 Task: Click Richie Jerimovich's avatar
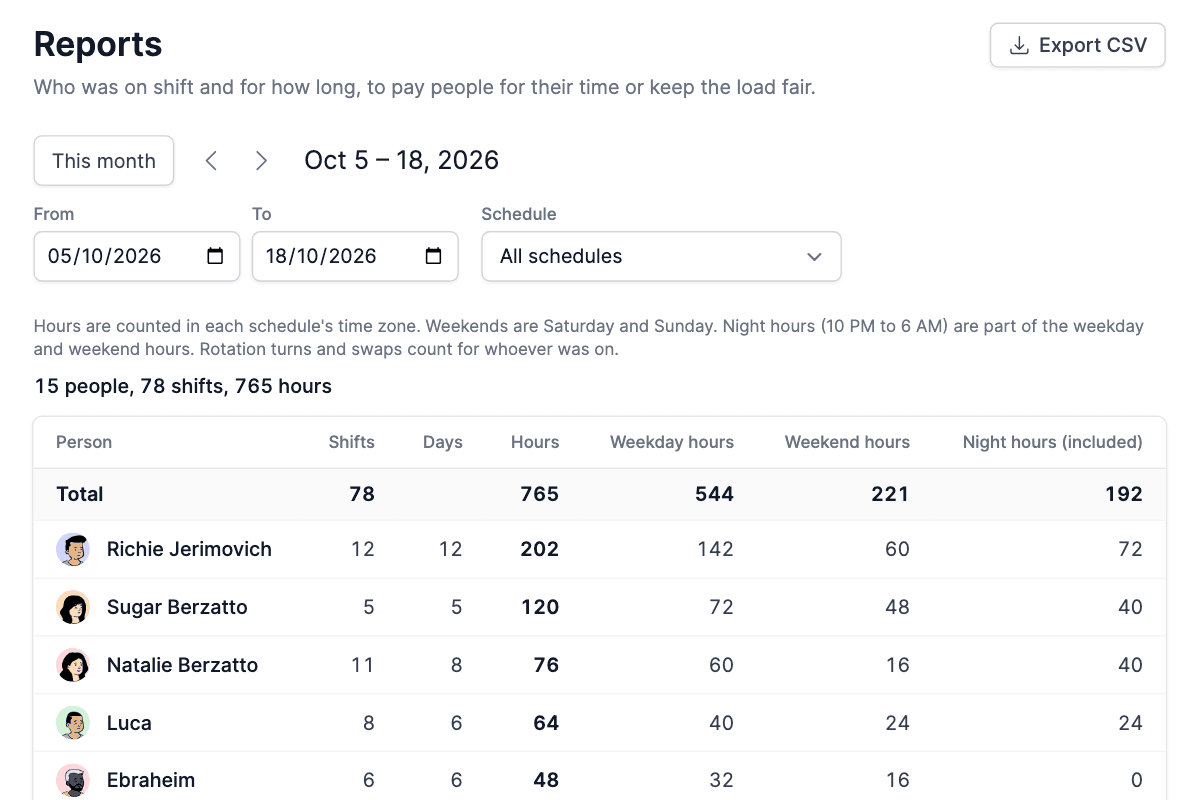[x=73, y=549]
